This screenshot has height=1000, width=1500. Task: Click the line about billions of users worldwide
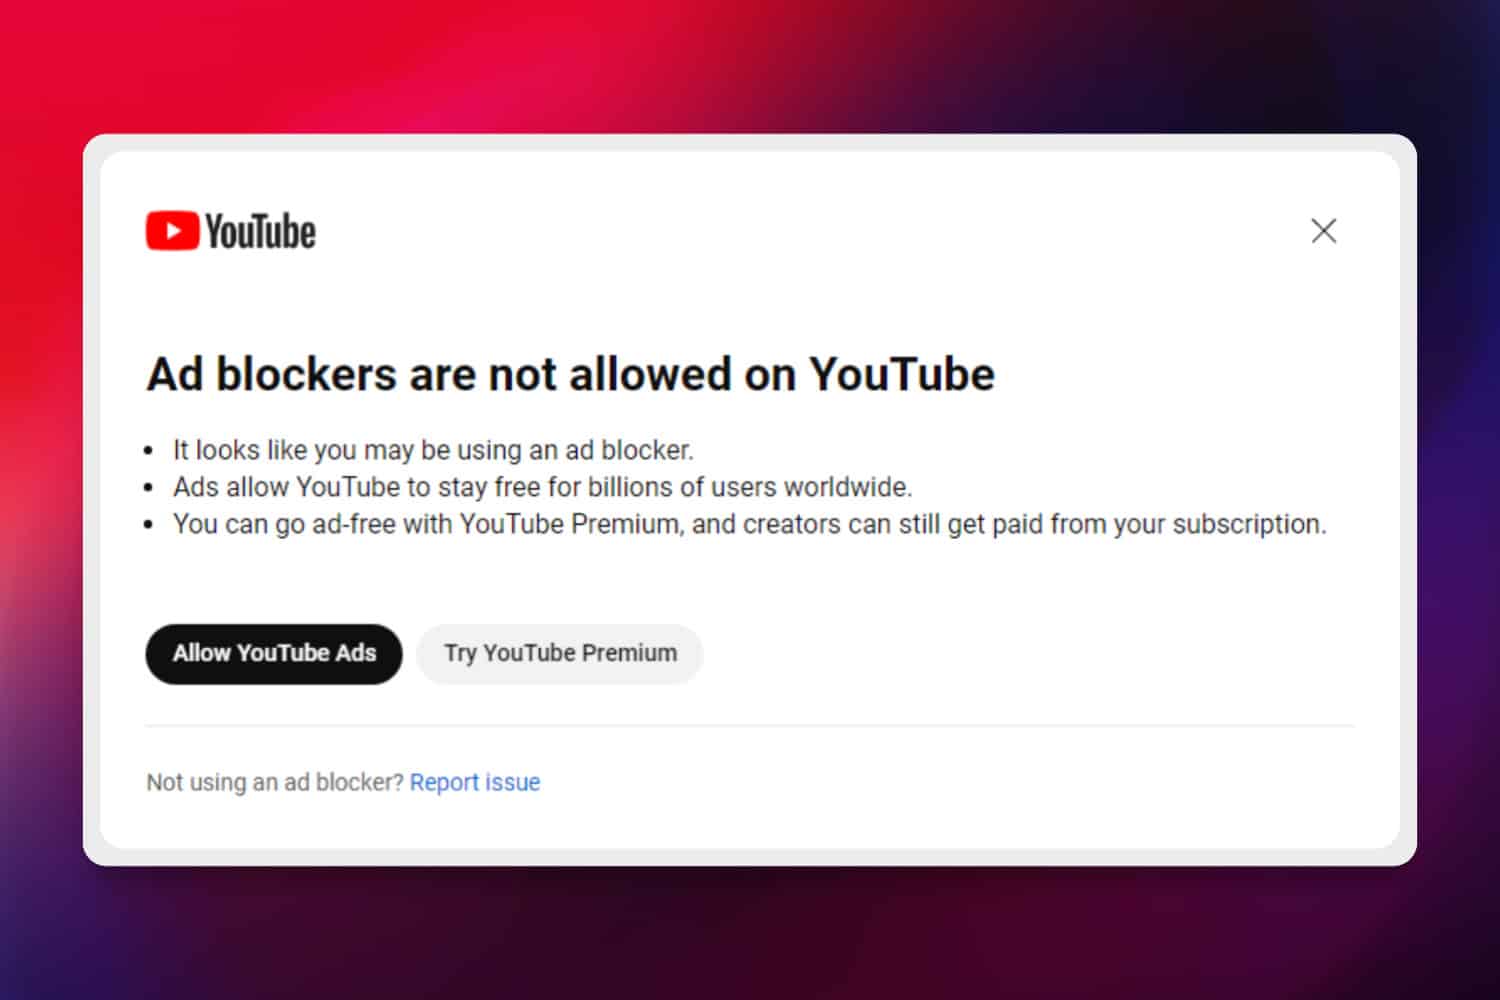coord(542,487)
